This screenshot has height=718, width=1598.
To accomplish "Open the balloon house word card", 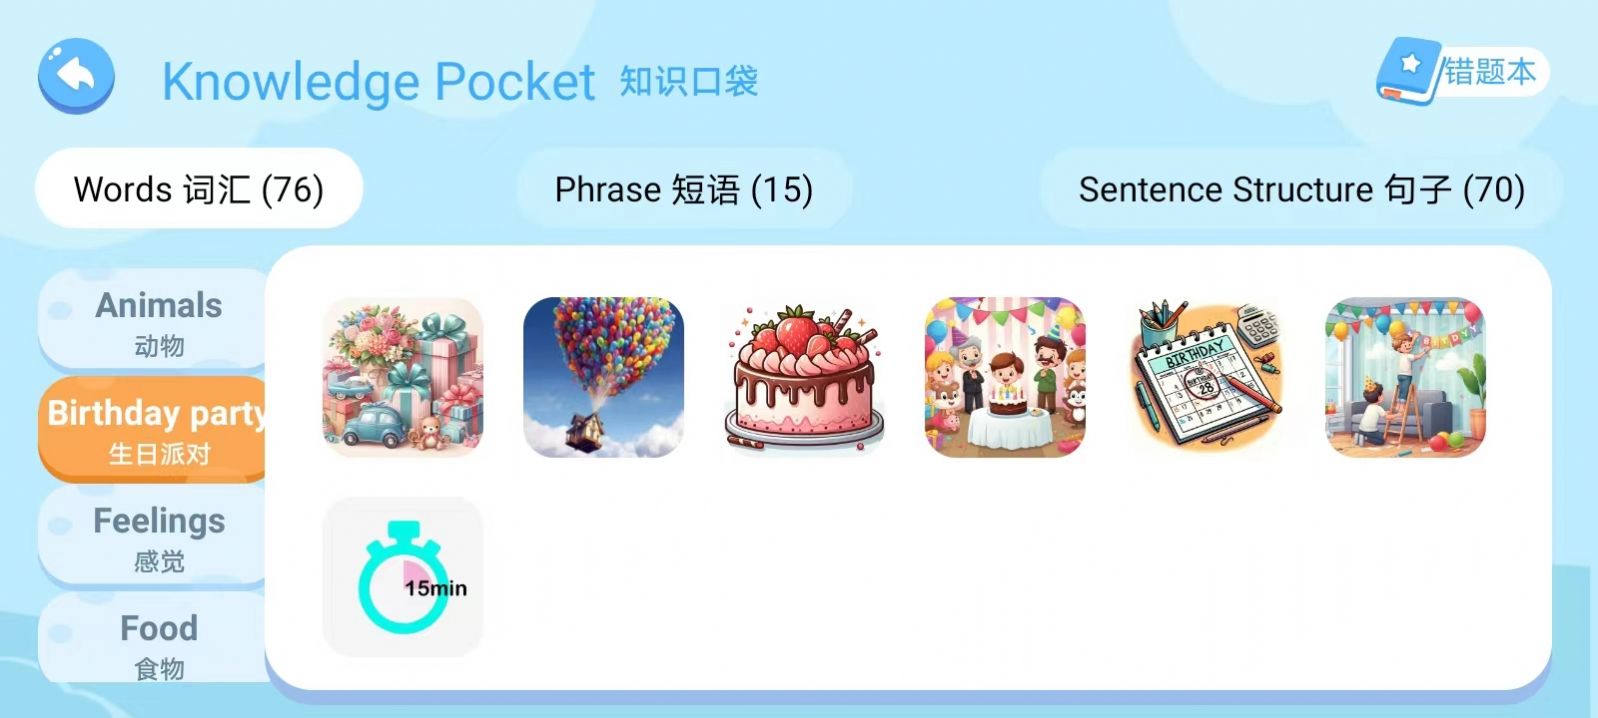I will tap(604, 377).
